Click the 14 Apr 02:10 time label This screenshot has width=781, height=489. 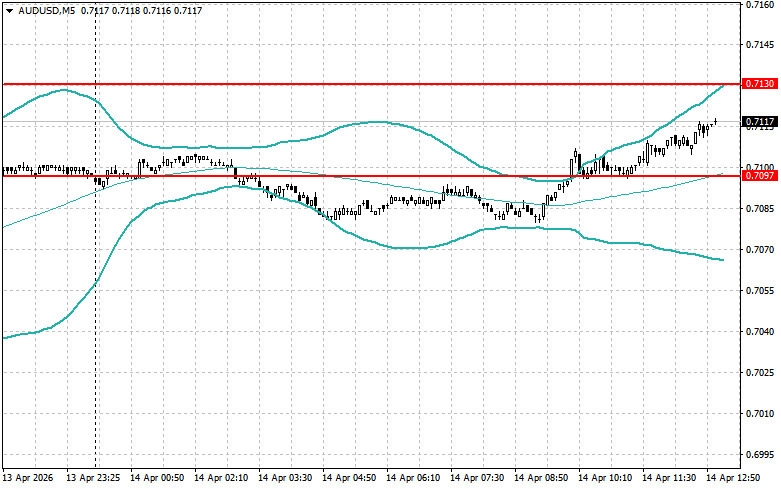tap(221, 478)
